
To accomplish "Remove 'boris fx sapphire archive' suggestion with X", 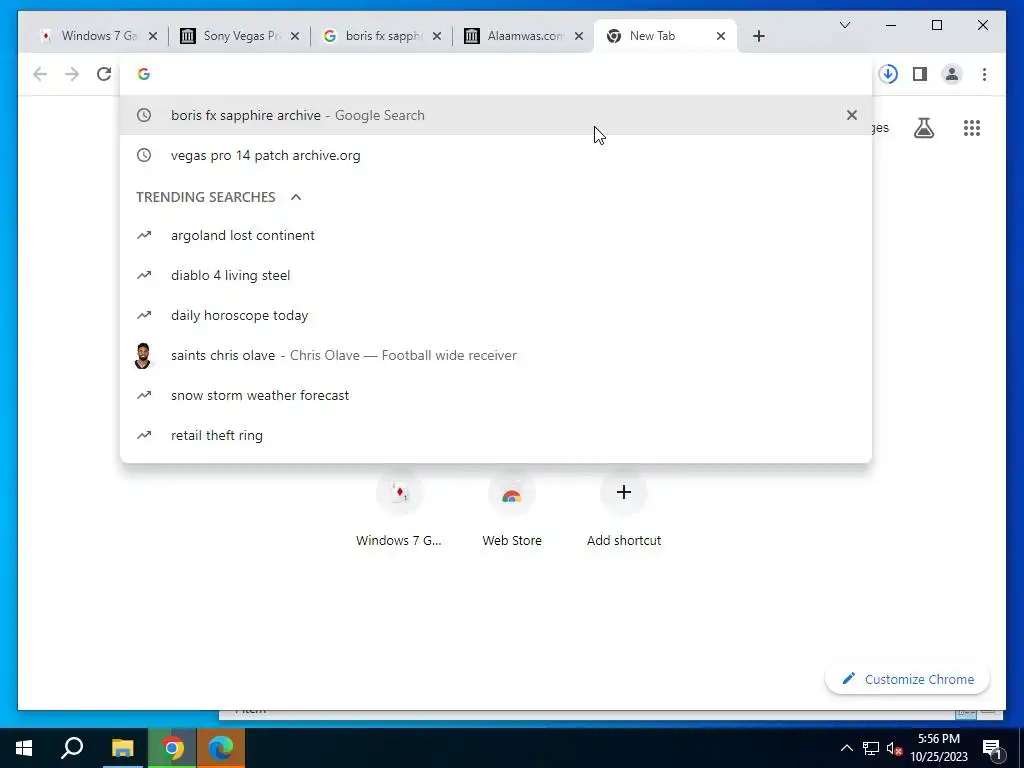I will point(852,115).
